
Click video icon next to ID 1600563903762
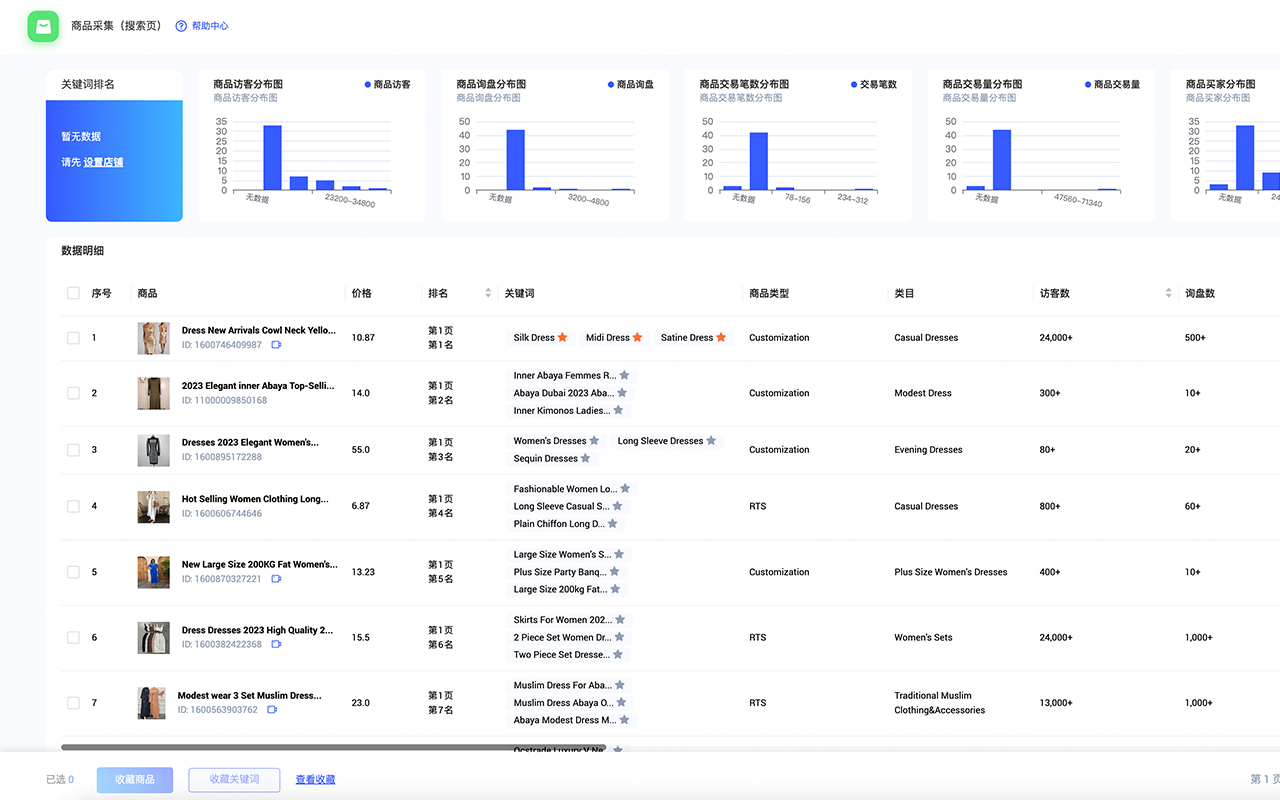click(x=272, y=710)
